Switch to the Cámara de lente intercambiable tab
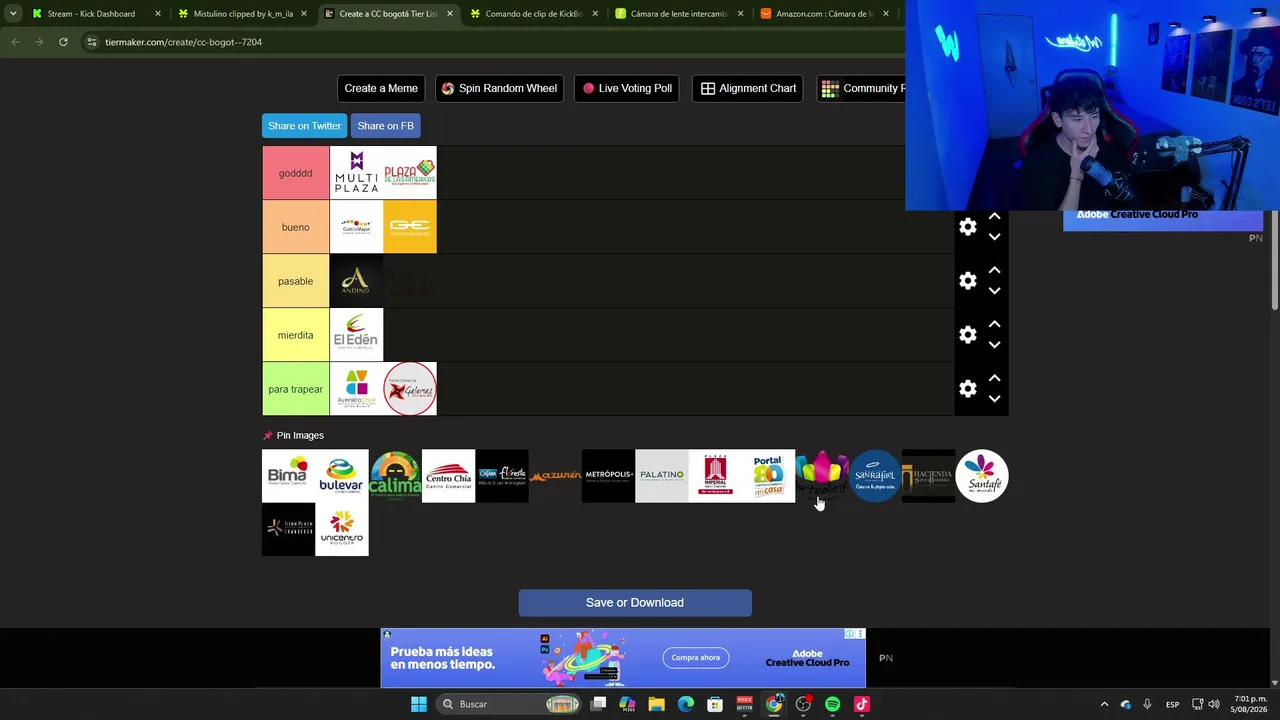This screenshot has width=1280, height=720. 680,14
